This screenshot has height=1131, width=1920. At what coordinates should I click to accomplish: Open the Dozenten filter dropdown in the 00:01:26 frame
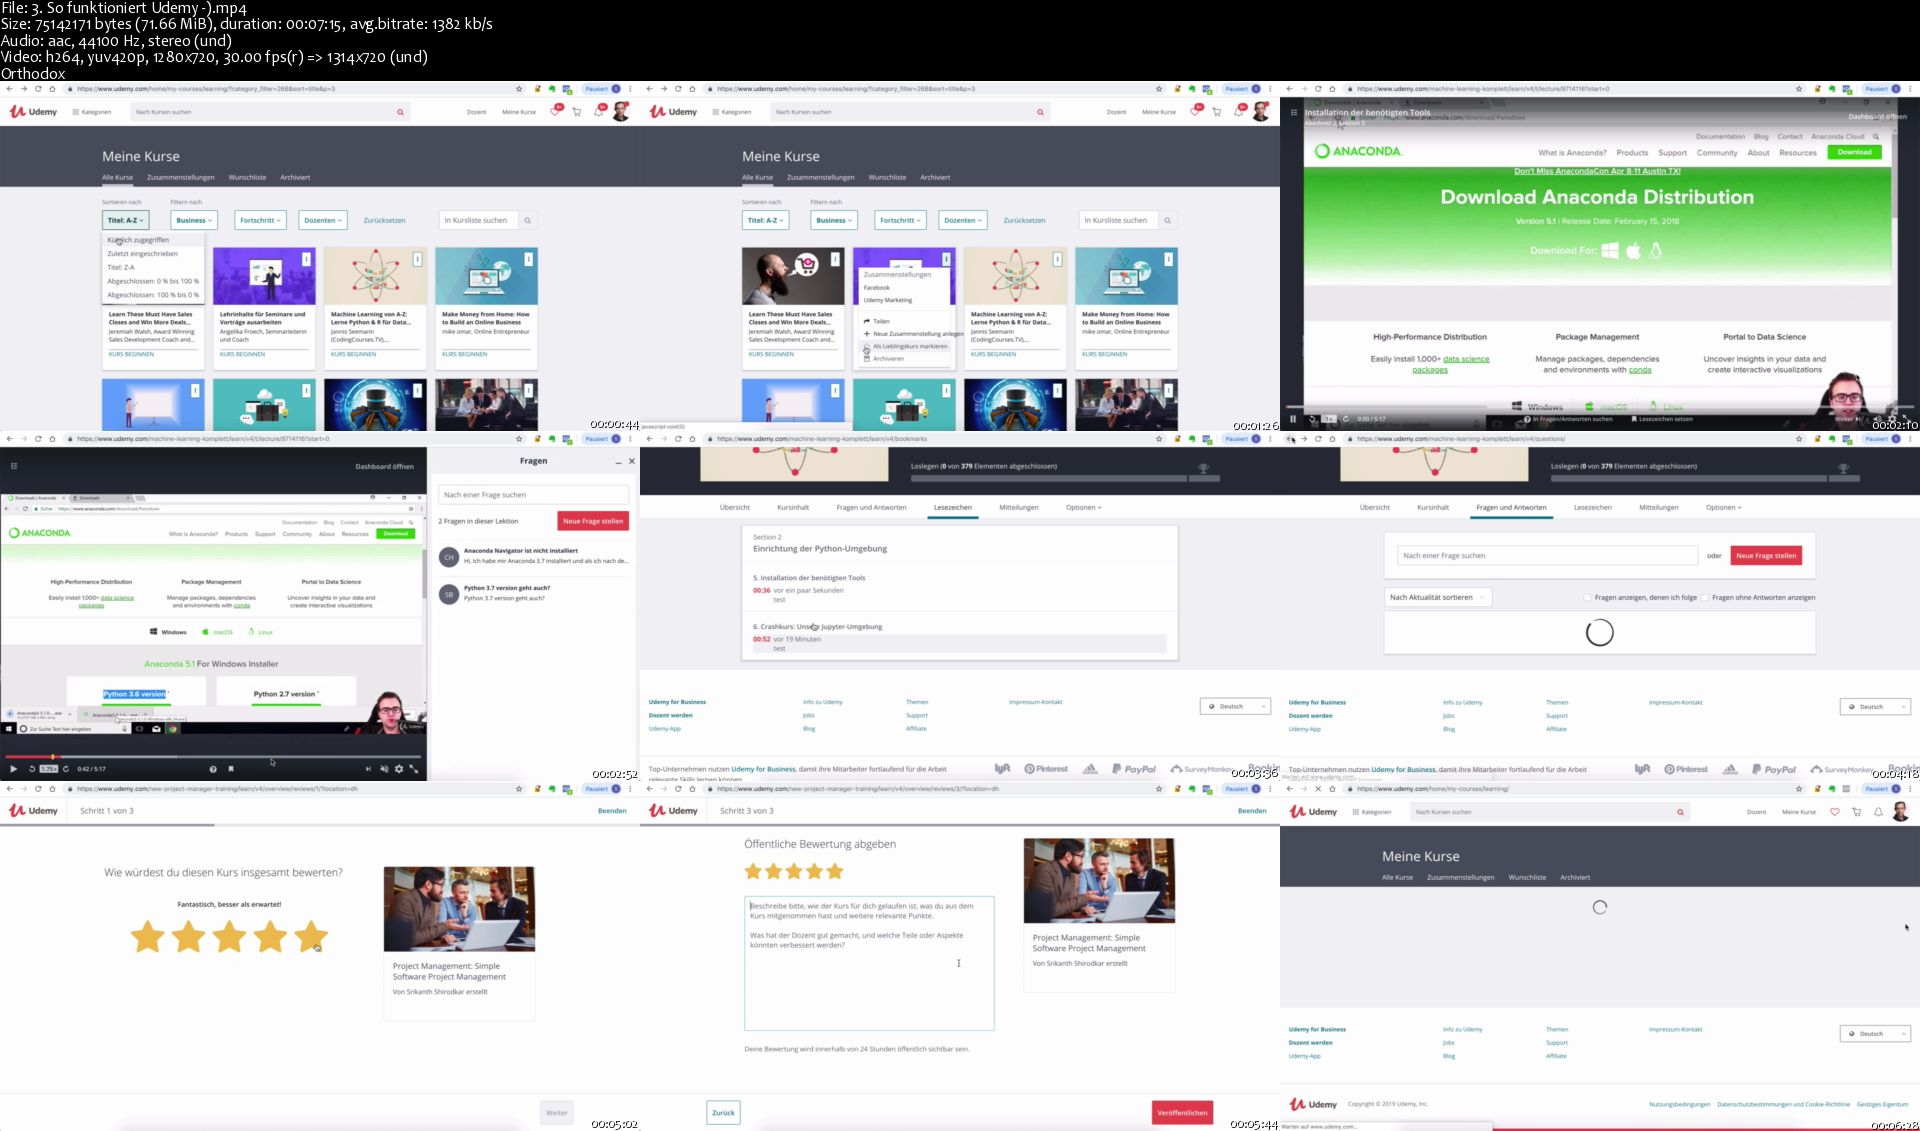[x=963, y=220]
